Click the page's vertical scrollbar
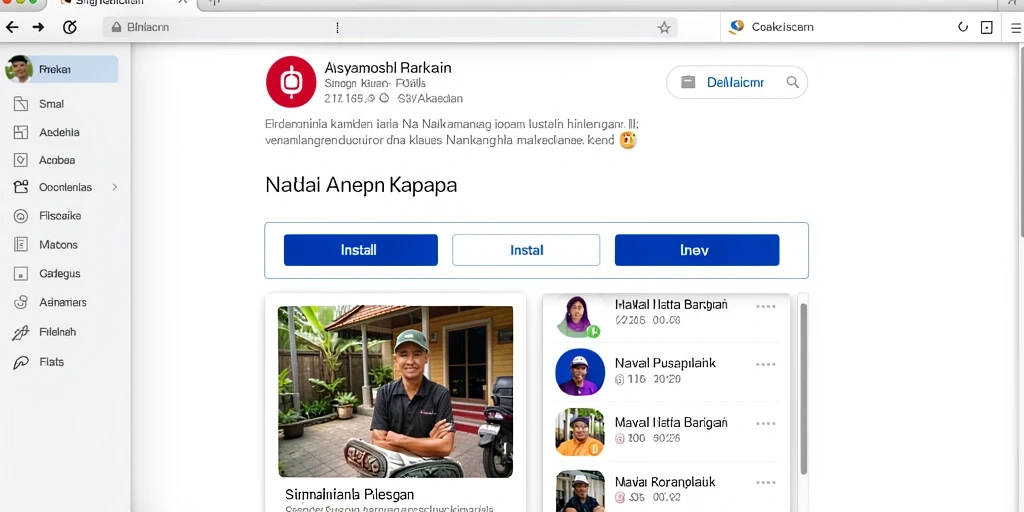The width and height of the screenshot is (1024, 512). (x=1020, y=140)
